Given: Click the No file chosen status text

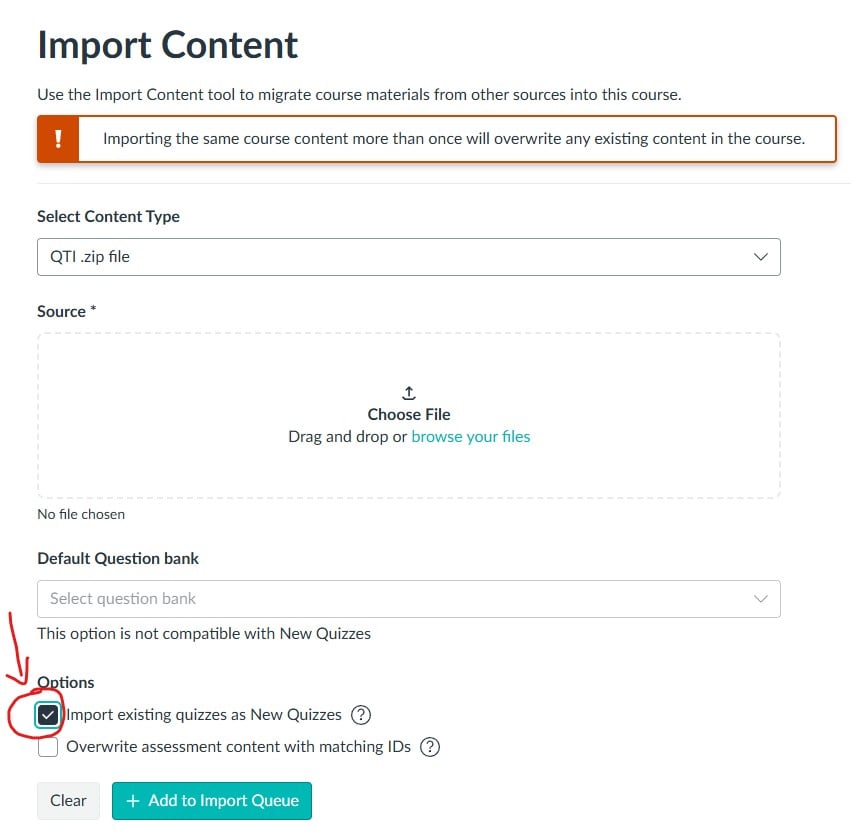Looking at the screenshot, I should click(x=81, y=514).
